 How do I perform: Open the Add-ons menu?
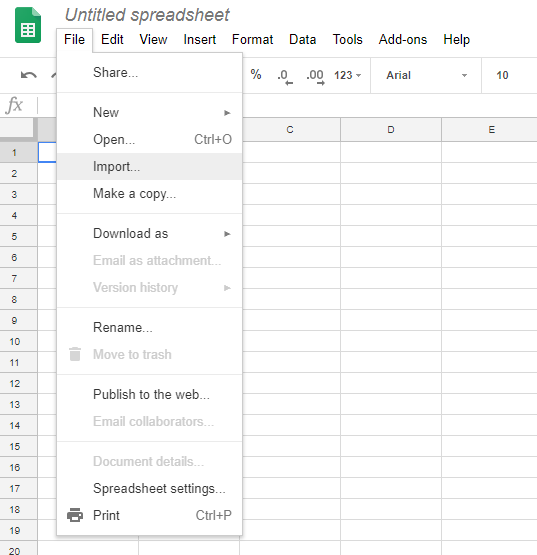403,39
